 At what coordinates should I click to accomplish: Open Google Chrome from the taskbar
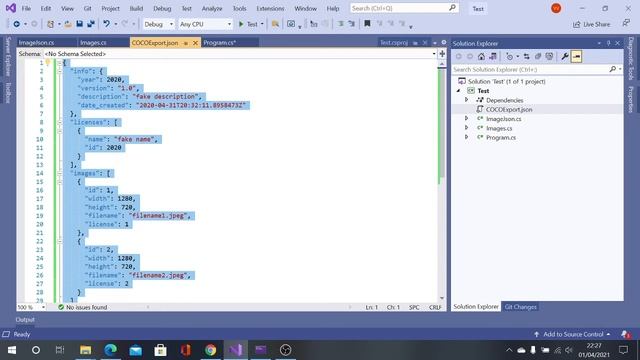pos(211,350)
